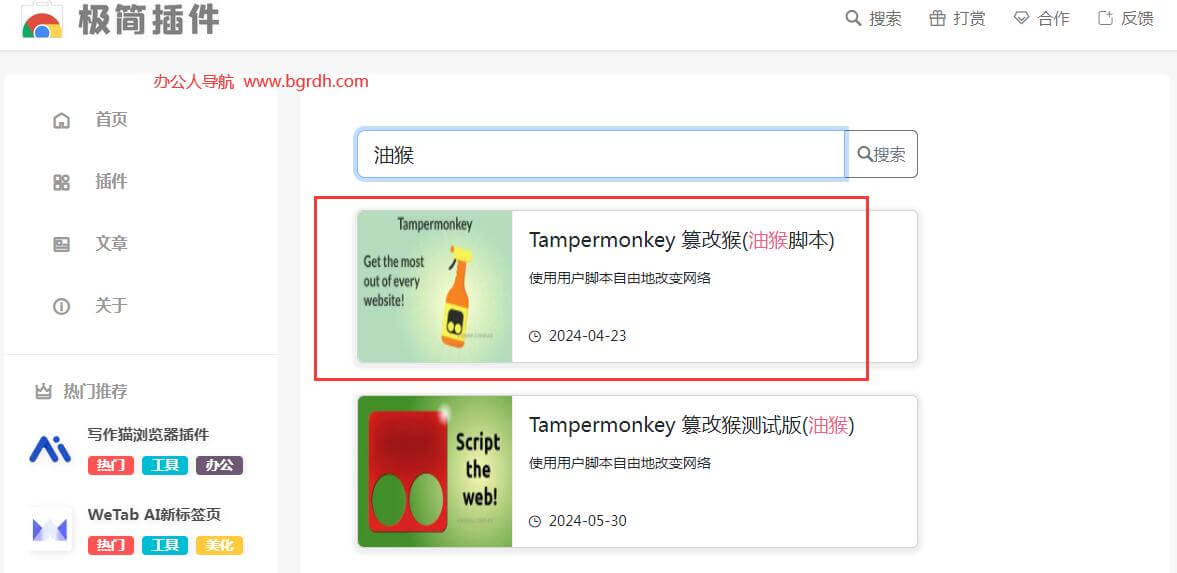Open the gift icon for 打赏
This screenshot has width=1177, height=573.
937,18
